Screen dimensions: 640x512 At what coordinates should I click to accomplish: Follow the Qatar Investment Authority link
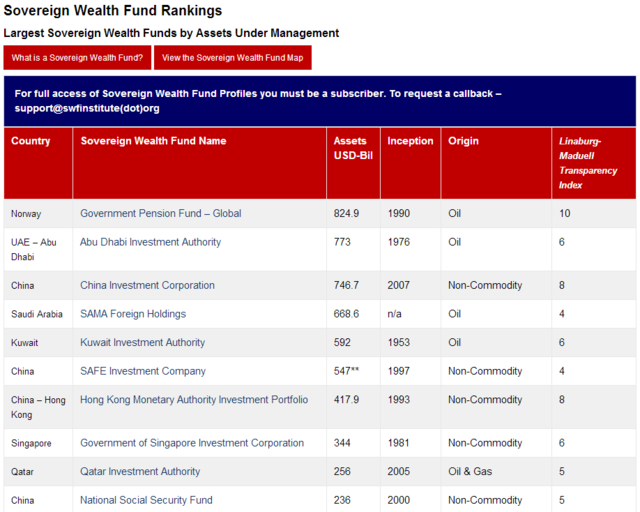click(x=140, y=472)
